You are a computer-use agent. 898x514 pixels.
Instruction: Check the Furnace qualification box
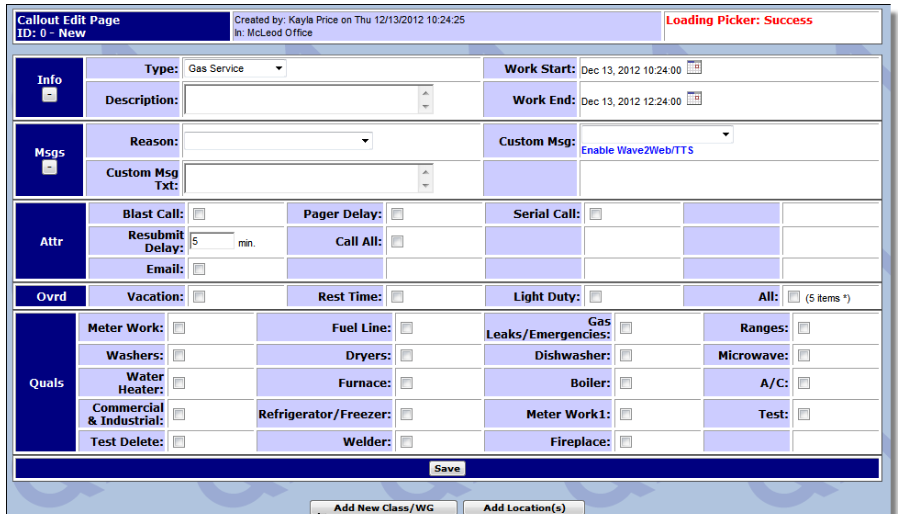(x=407, y=383)
